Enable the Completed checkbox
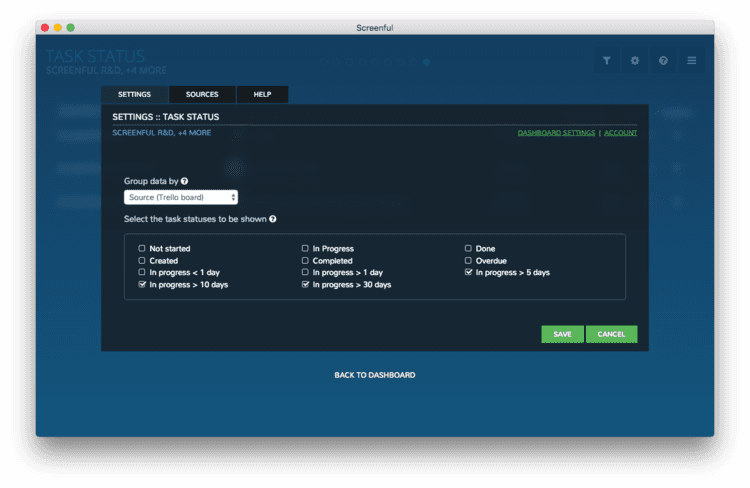This screenshot has height=488, width=750. click(305, 260)
